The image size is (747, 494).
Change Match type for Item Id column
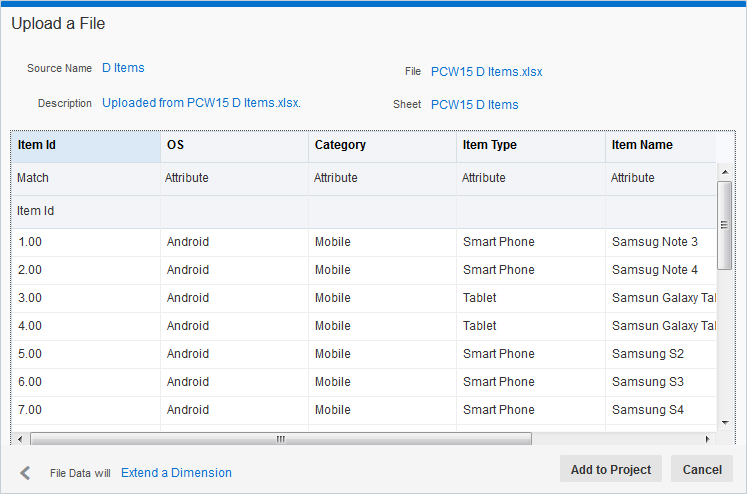pyautogui.click(x=86, y=178)
